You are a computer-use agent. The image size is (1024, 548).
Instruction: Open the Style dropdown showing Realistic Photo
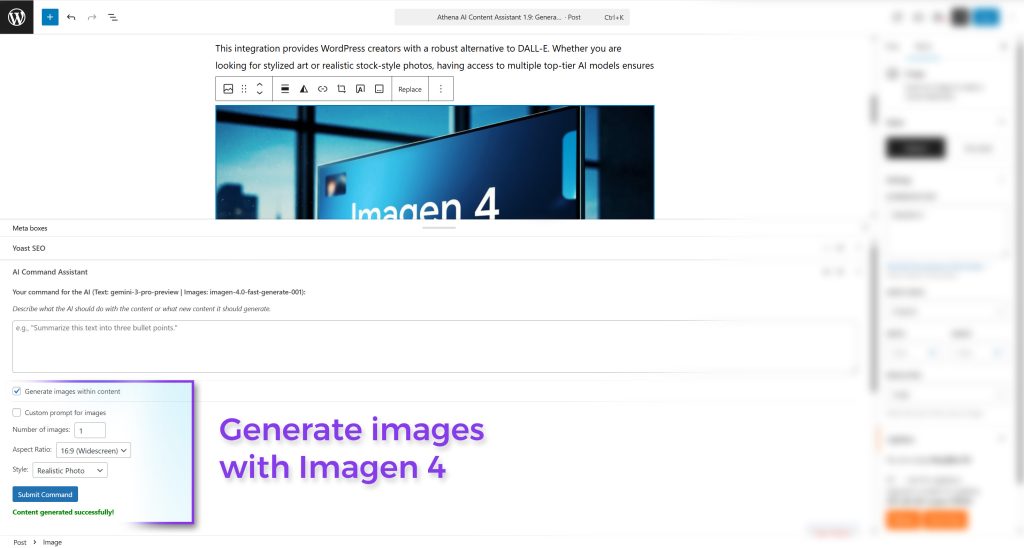[70, 470]
